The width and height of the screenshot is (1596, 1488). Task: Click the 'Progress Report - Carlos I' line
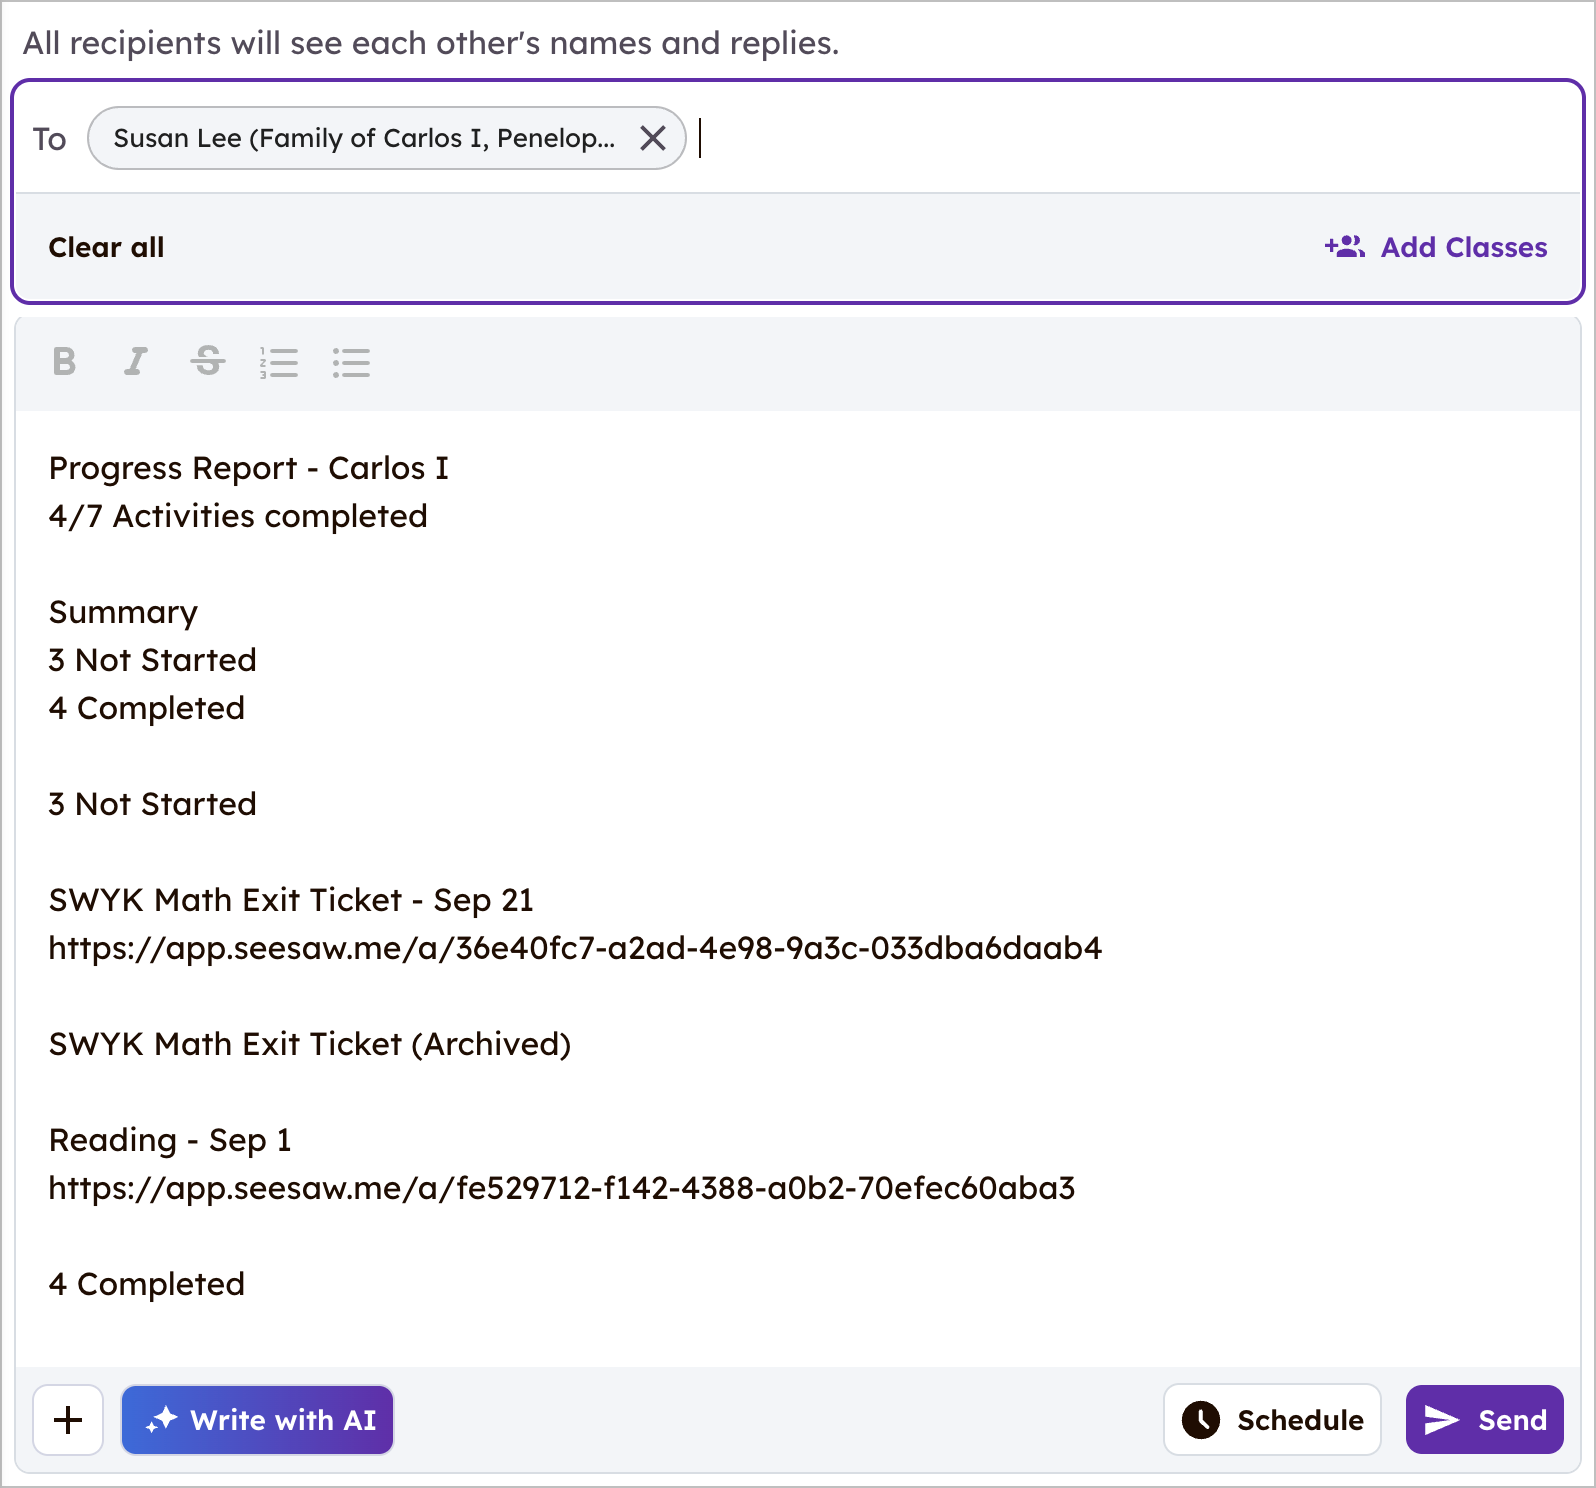click(x=249, y=468)
